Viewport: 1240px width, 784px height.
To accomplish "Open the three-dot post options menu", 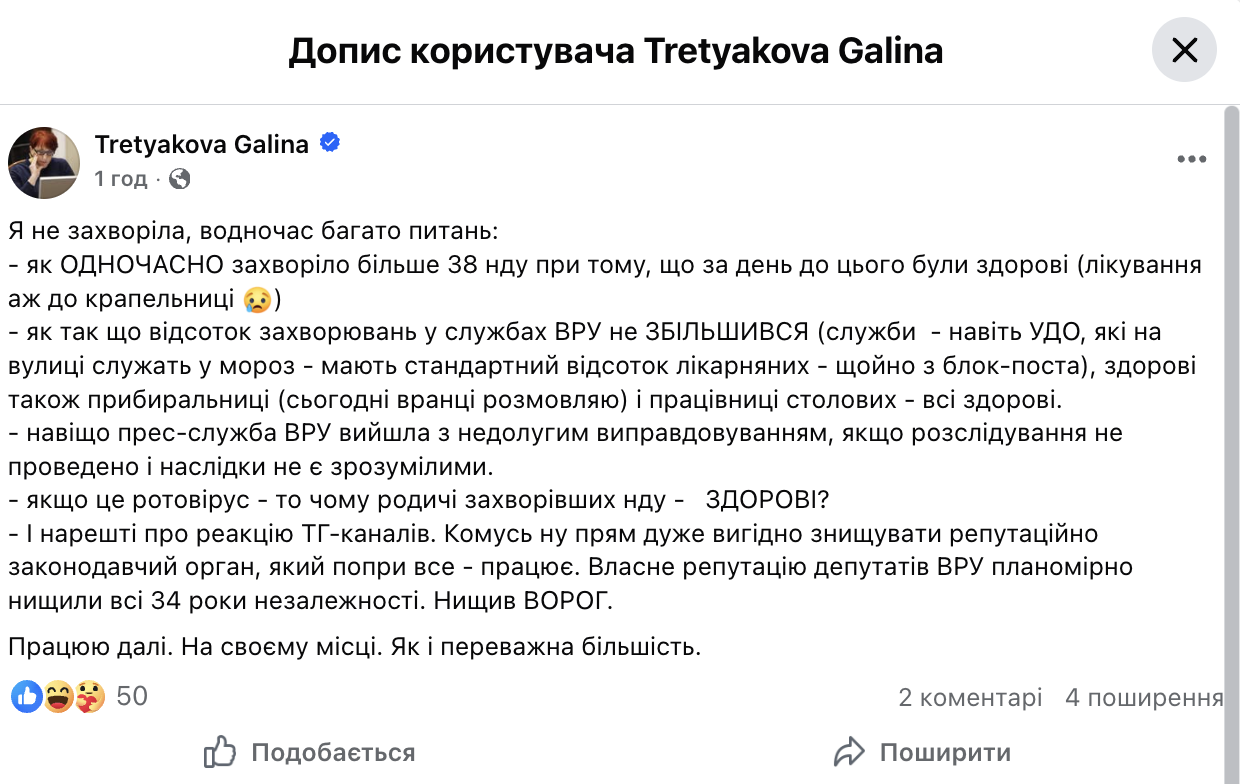I will (x=1192, y=159).
